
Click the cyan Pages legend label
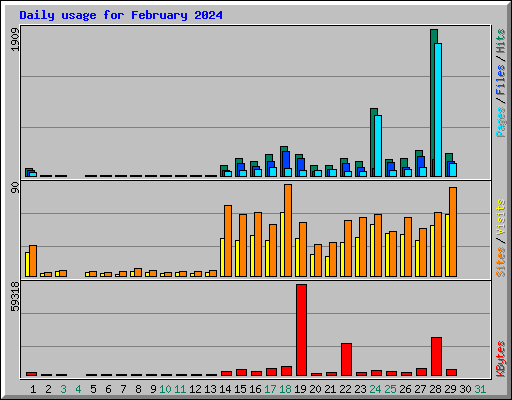coord(500,122)
